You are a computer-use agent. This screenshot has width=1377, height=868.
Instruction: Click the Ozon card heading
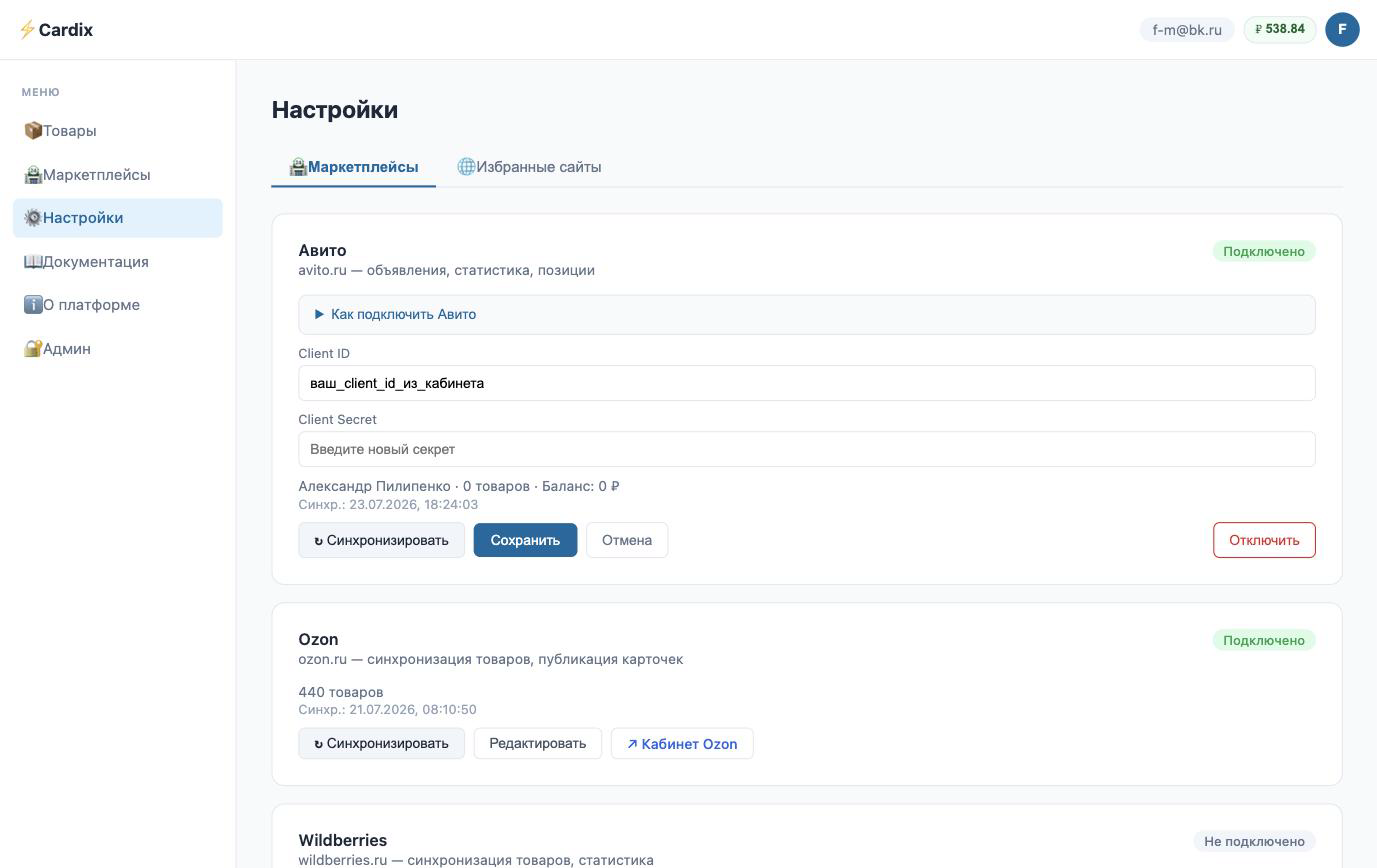tap(318, 639)
